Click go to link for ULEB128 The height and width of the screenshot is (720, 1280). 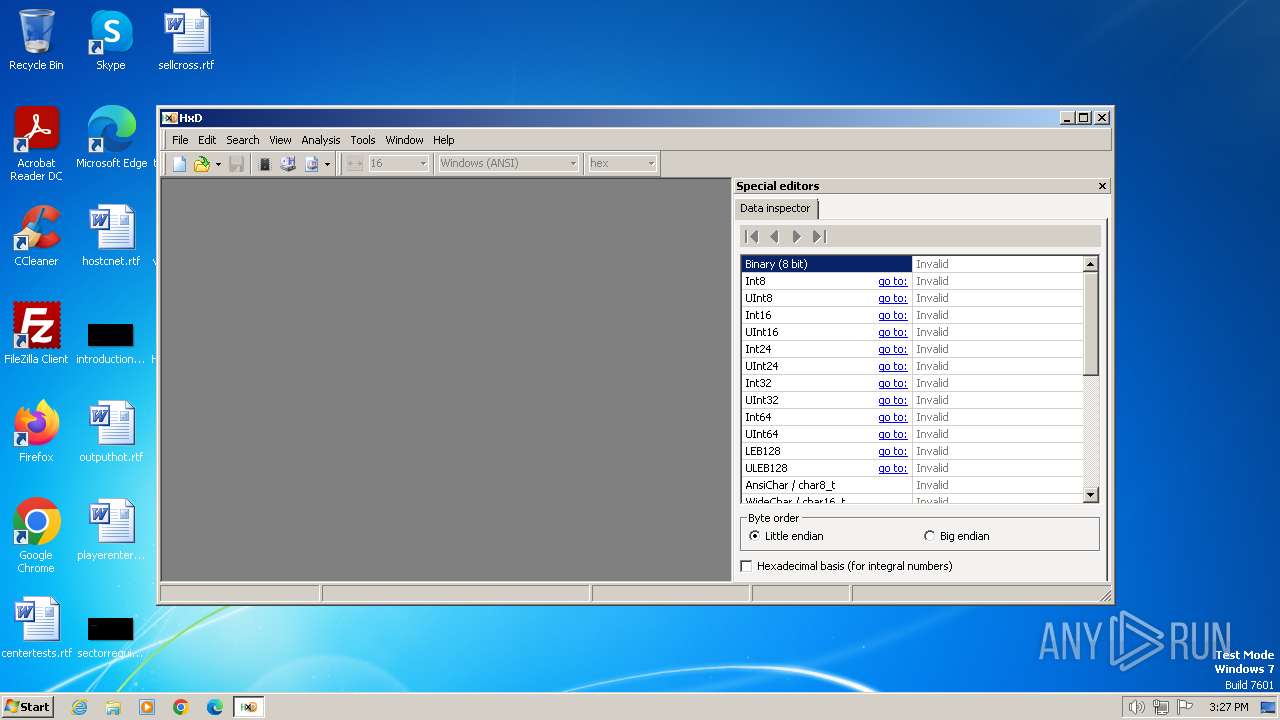pos(893,468)
